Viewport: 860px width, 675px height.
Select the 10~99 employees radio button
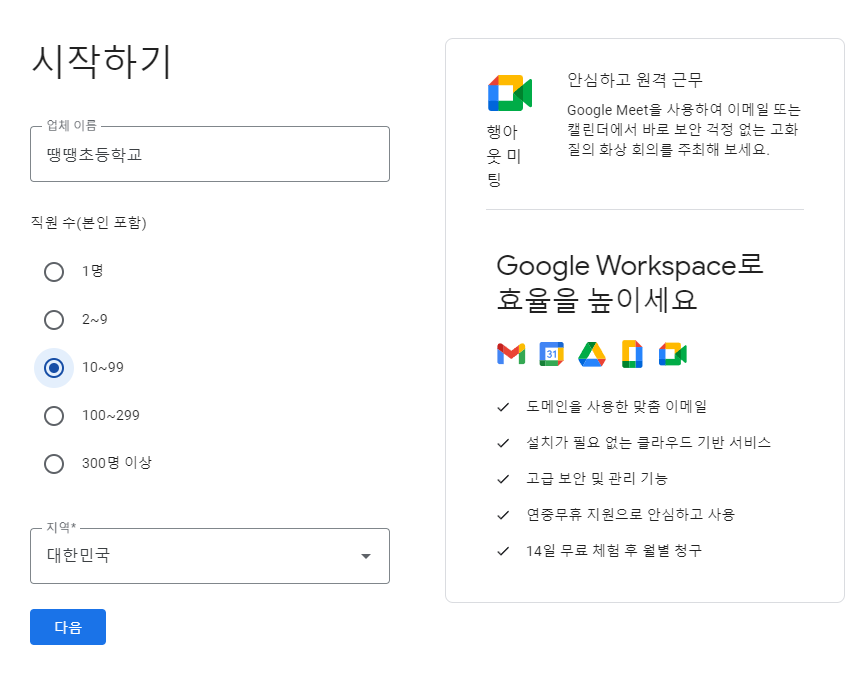(54, 368)
